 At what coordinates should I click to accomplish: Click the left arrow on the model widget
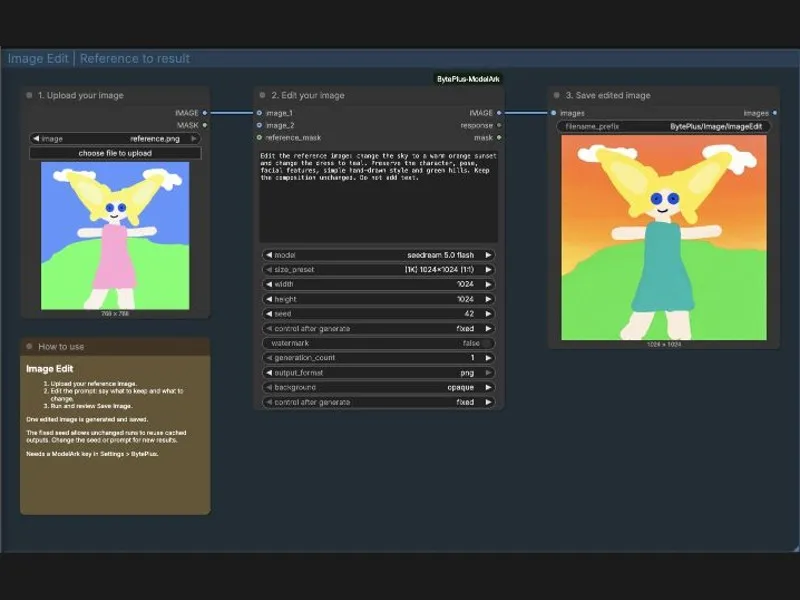click(269, 255)
